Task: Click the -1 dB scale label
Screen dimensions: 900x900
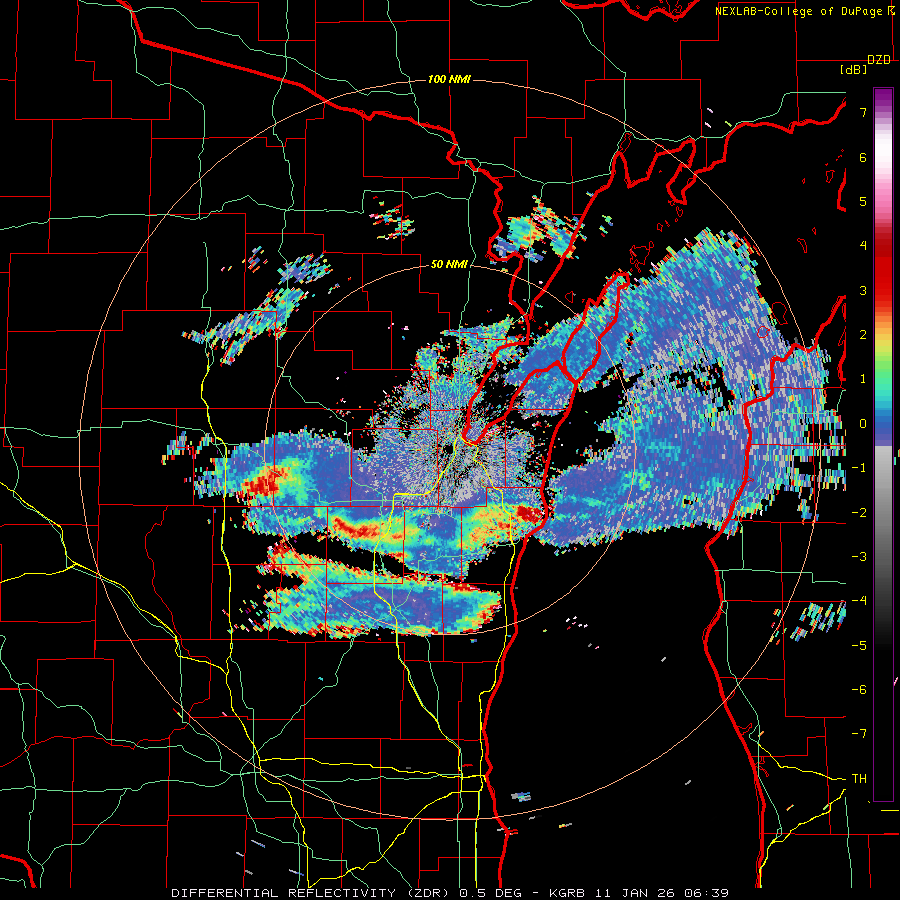Action: tap(859, 468)
